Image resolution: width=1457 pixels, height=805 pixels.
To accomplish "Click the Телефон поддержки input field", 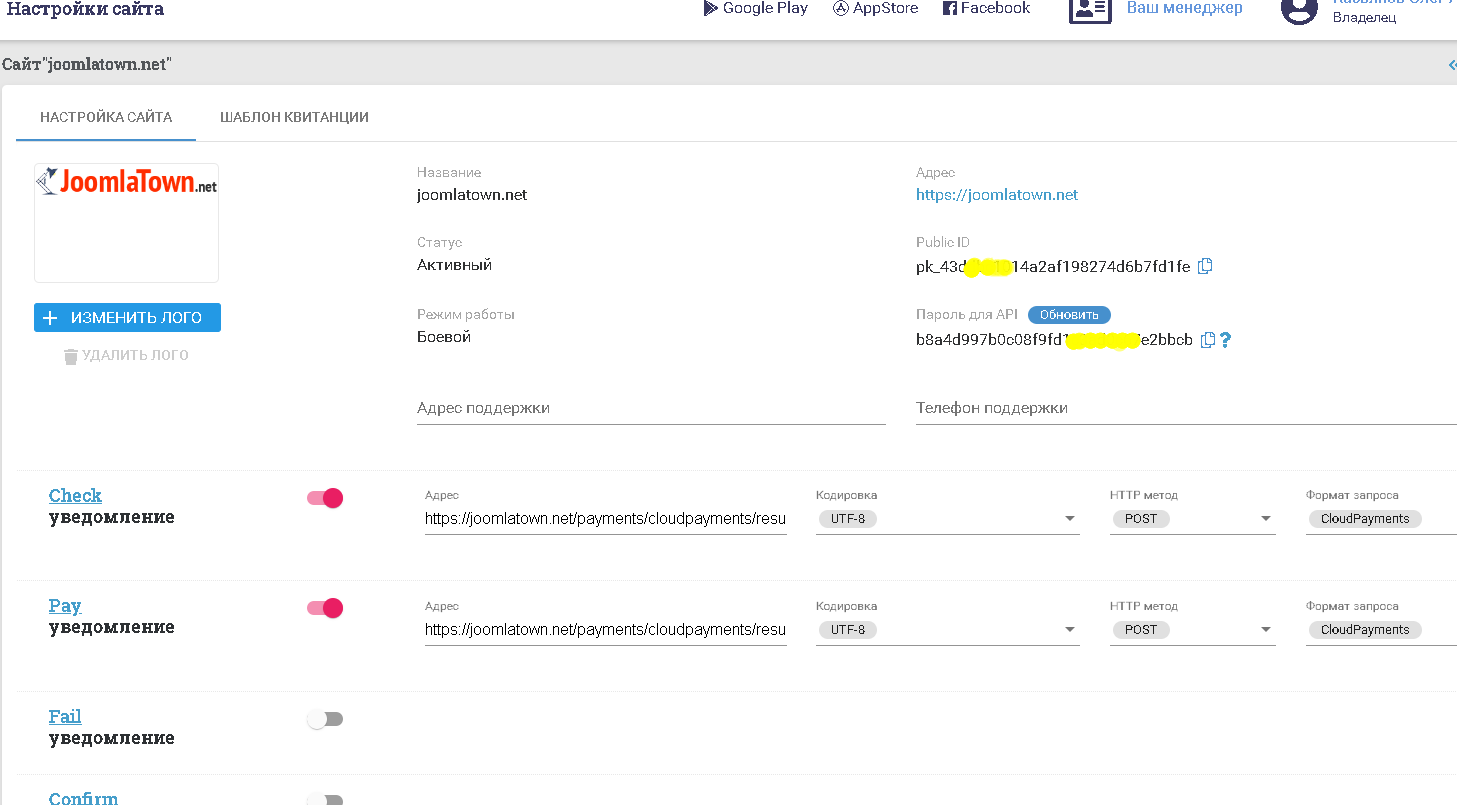I will click(1186, 408).
